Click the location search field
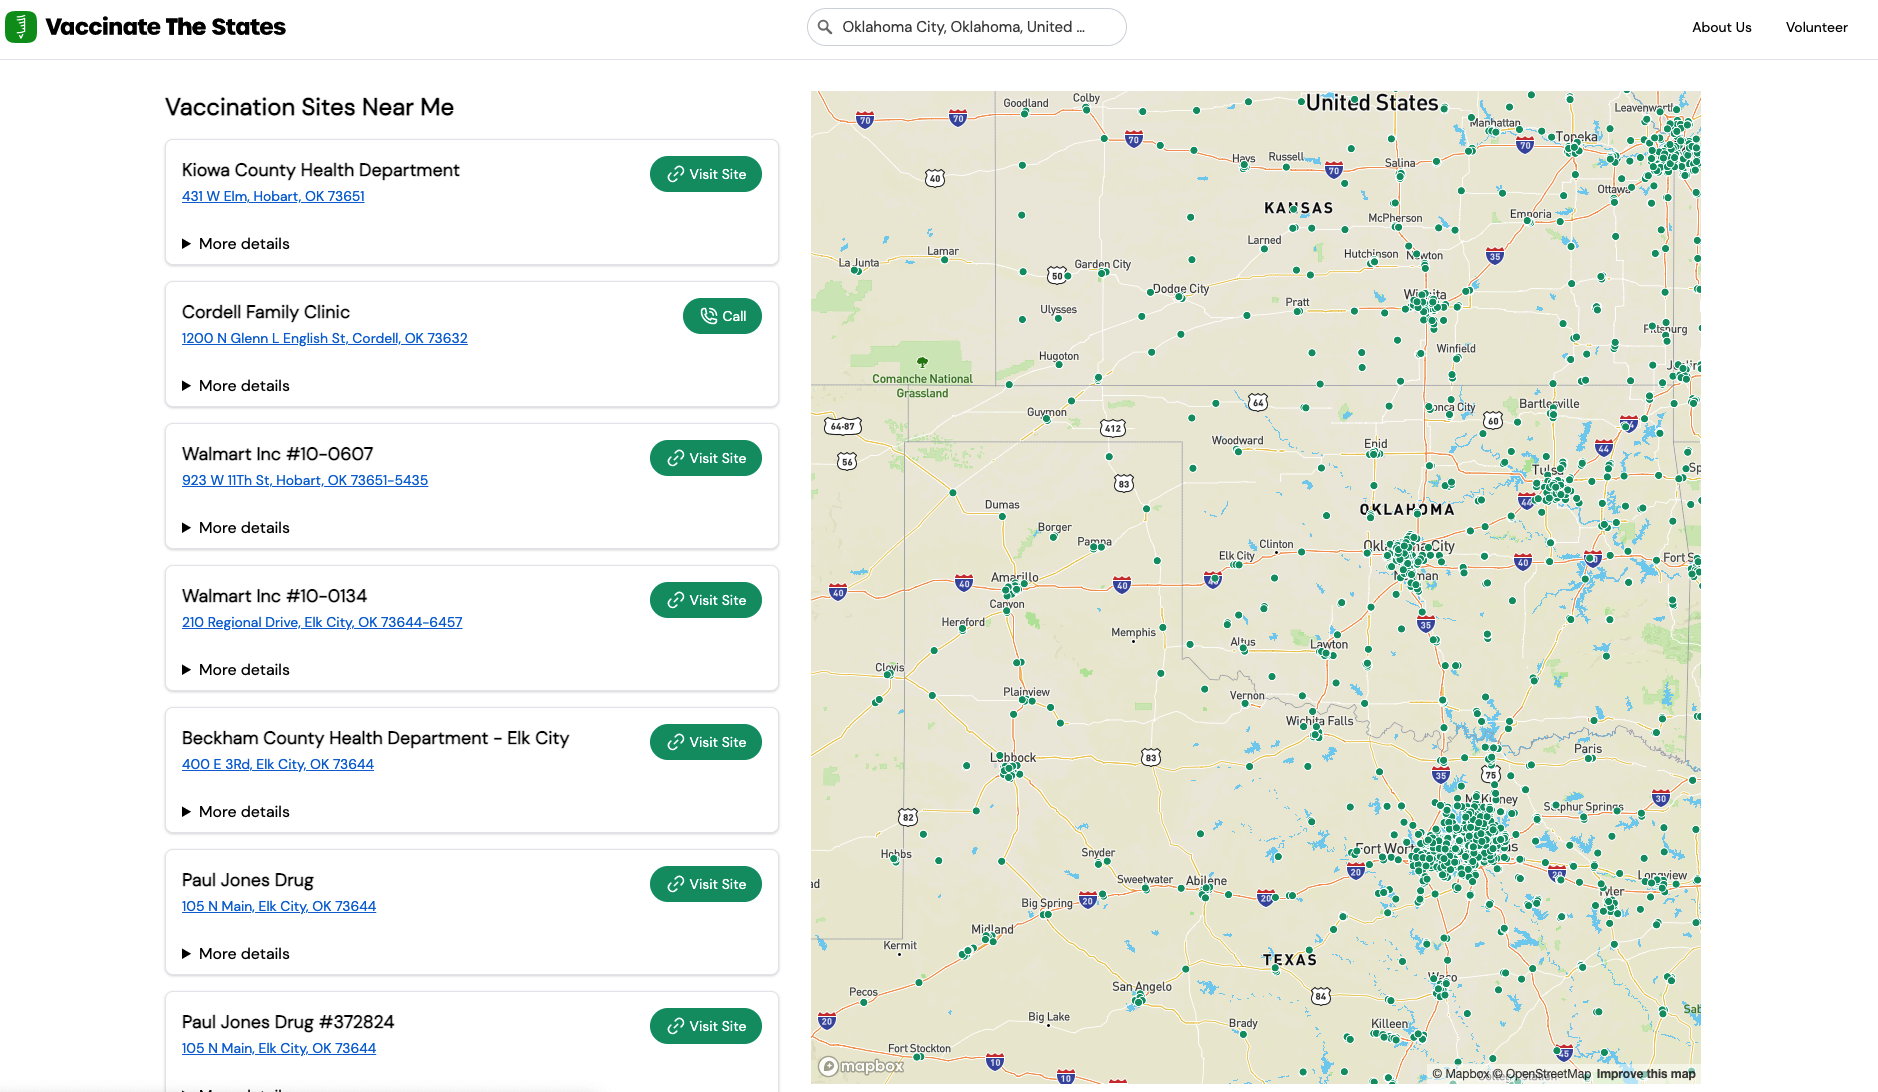Image resolution: width=1878 pixels, height=1092 pixels. pyautogui.click(x=966, y=27)
